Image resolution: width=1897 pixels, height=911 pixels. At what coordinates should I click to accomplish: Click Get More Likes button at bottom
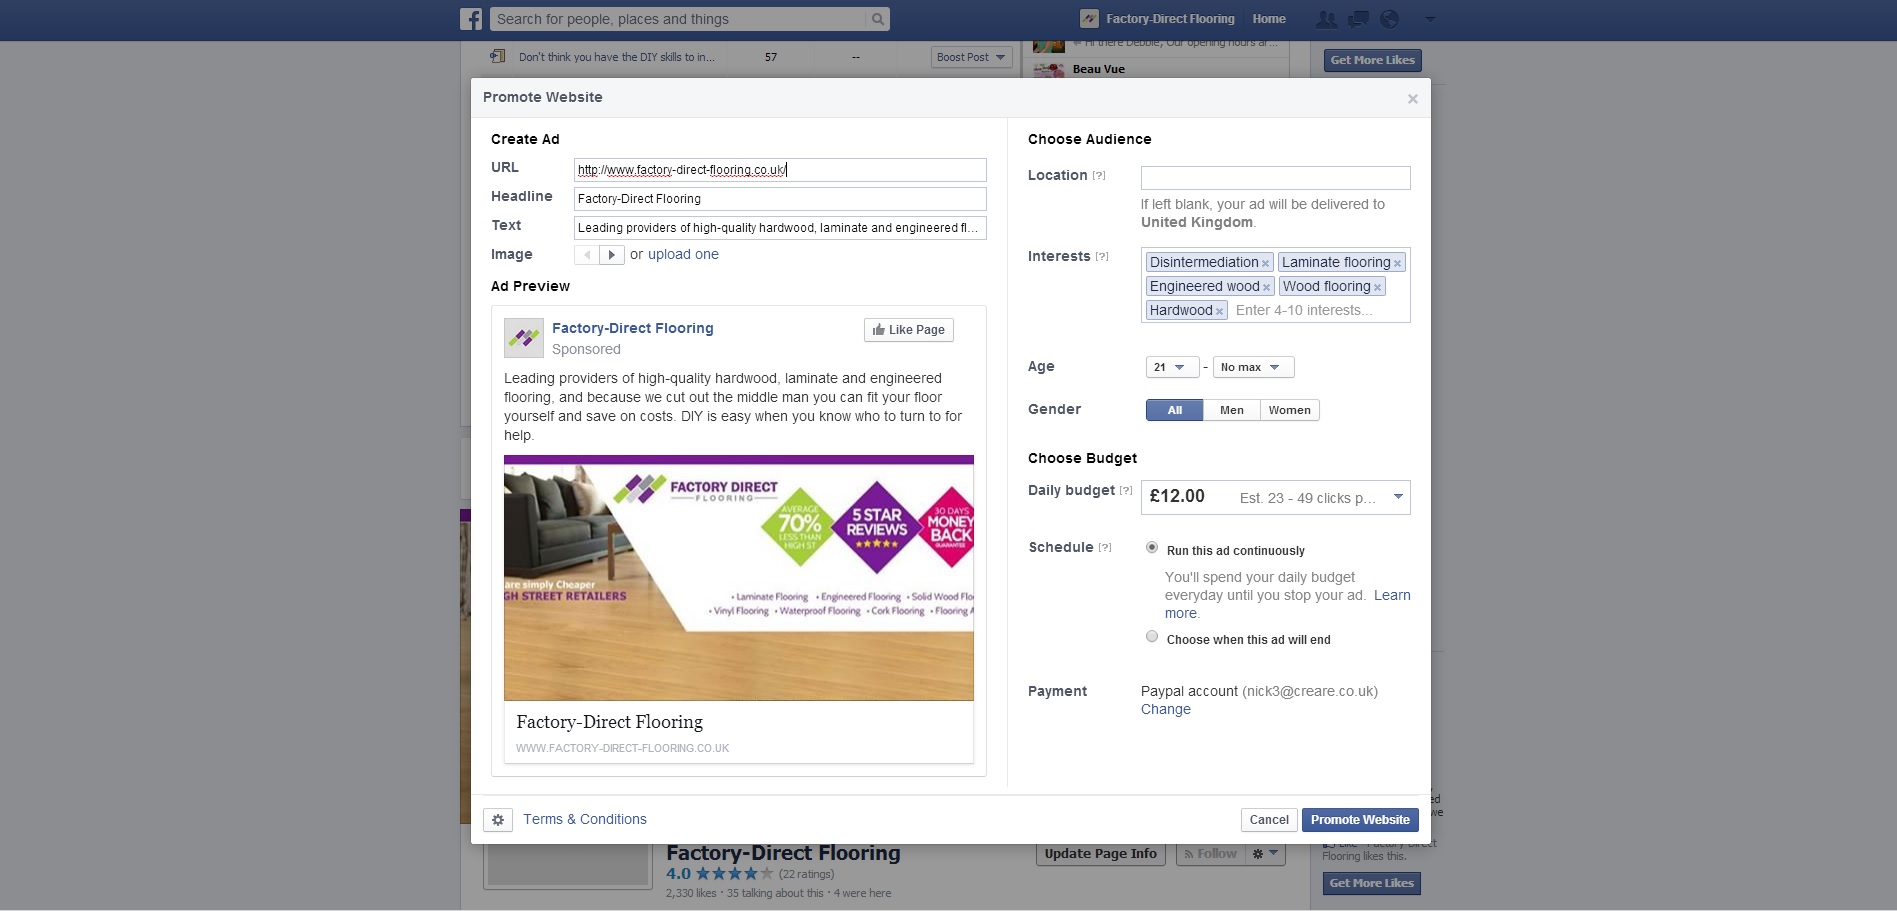[1371, 883]
